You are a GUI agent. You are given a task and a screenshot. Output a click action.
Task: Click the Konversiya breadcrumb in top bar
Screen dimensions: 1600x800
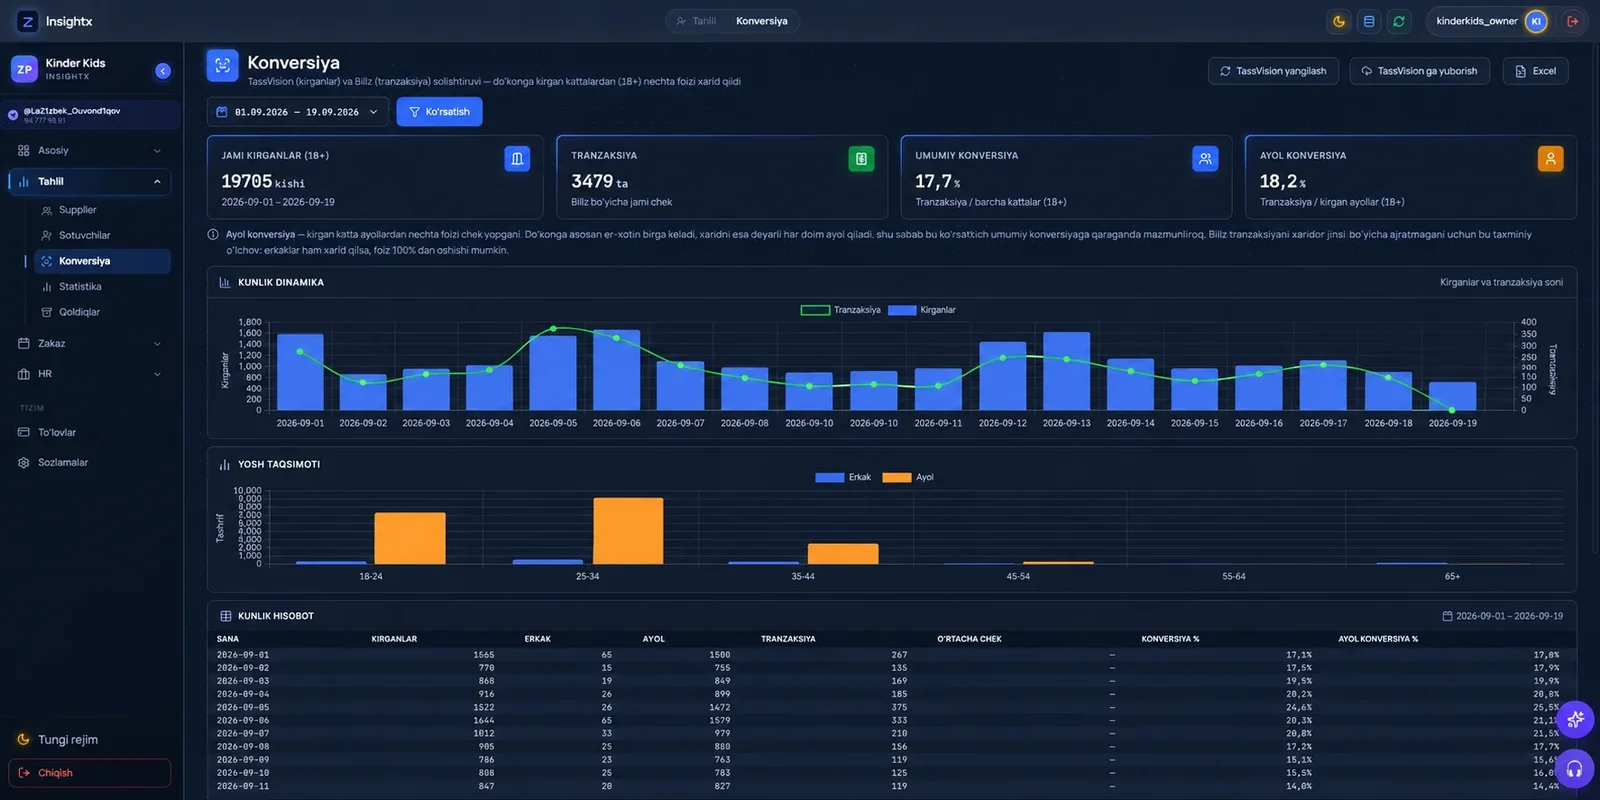click(762, 21)
